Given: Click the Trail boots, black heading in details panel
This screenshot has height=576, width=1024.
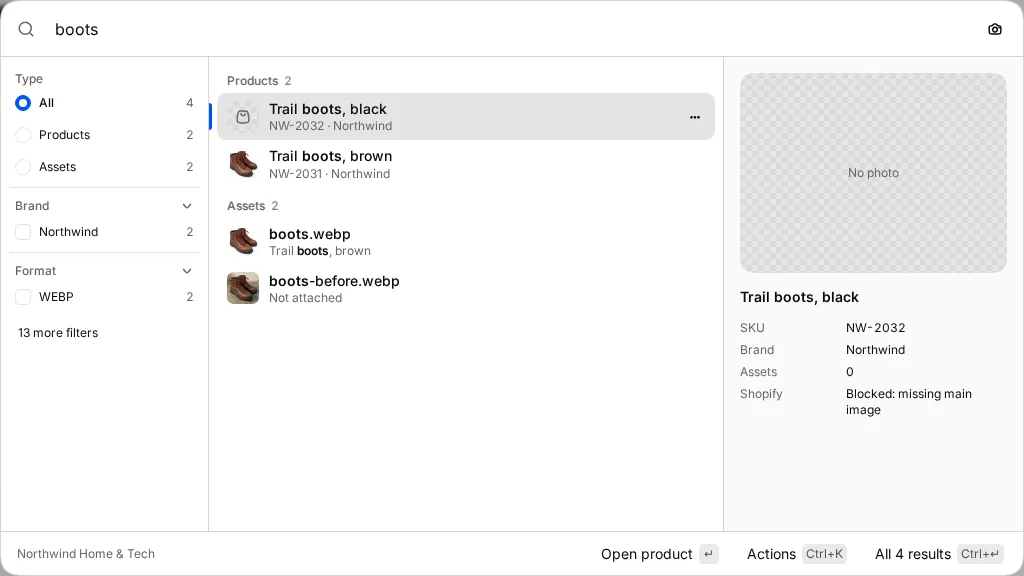Looking at the screenshot, I should 799,297.
